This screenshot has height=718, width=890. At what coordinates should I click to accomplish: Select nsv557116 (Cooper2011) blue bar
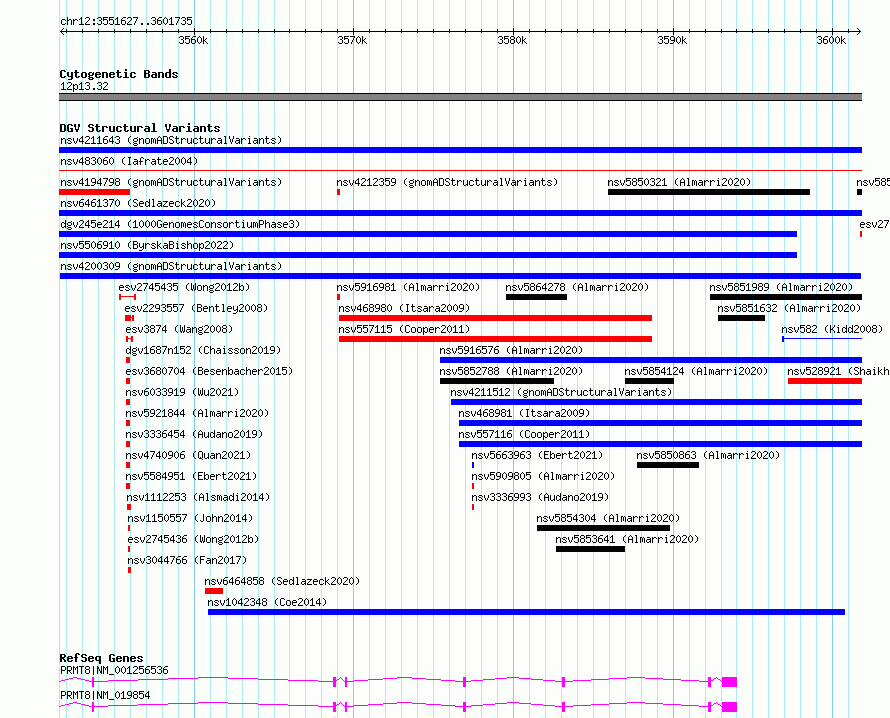click(661, 444)
